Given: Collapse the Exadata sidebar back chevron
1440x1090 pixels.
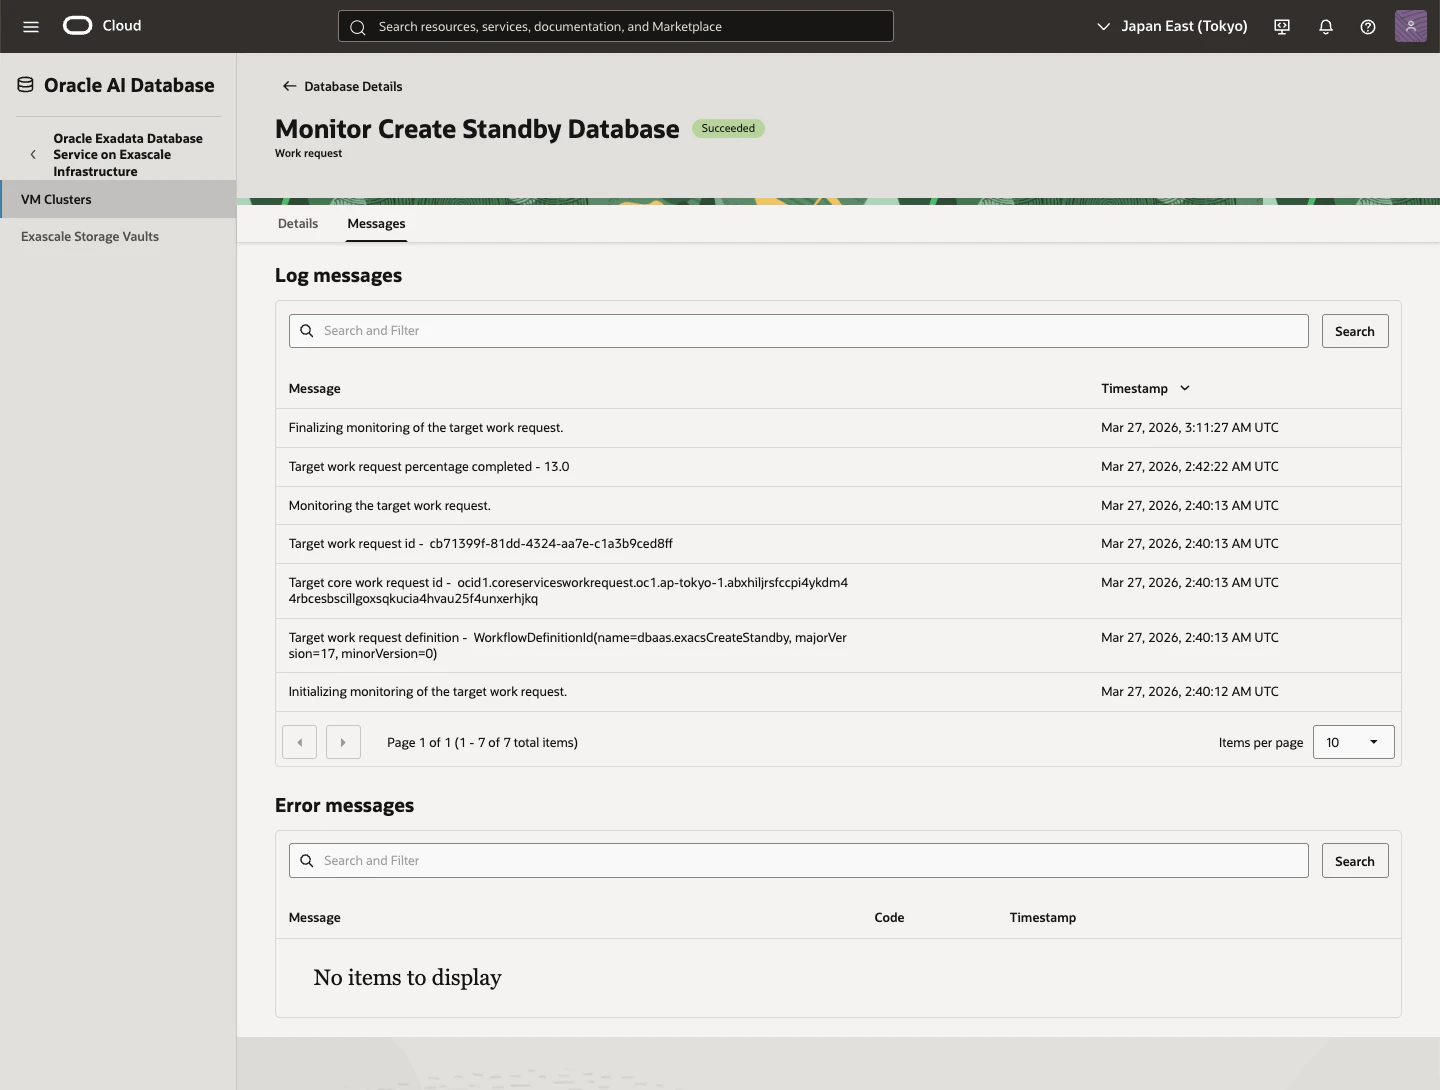Looking at the screenshot, I should (33, 155).
